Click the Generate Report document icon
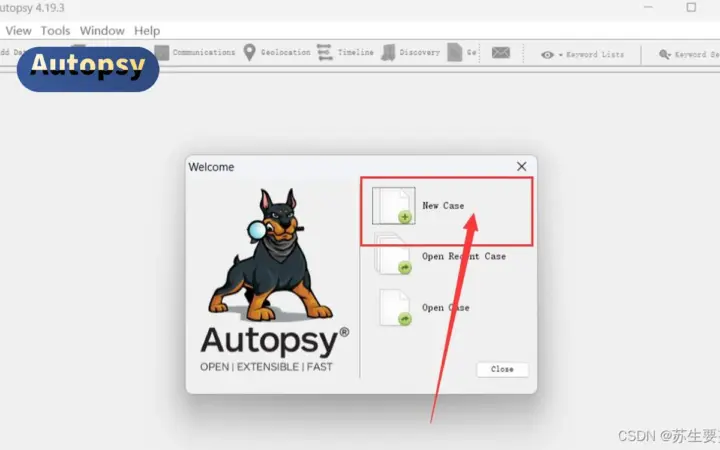Viewport: 720px width, 450px height. point(455,52)
